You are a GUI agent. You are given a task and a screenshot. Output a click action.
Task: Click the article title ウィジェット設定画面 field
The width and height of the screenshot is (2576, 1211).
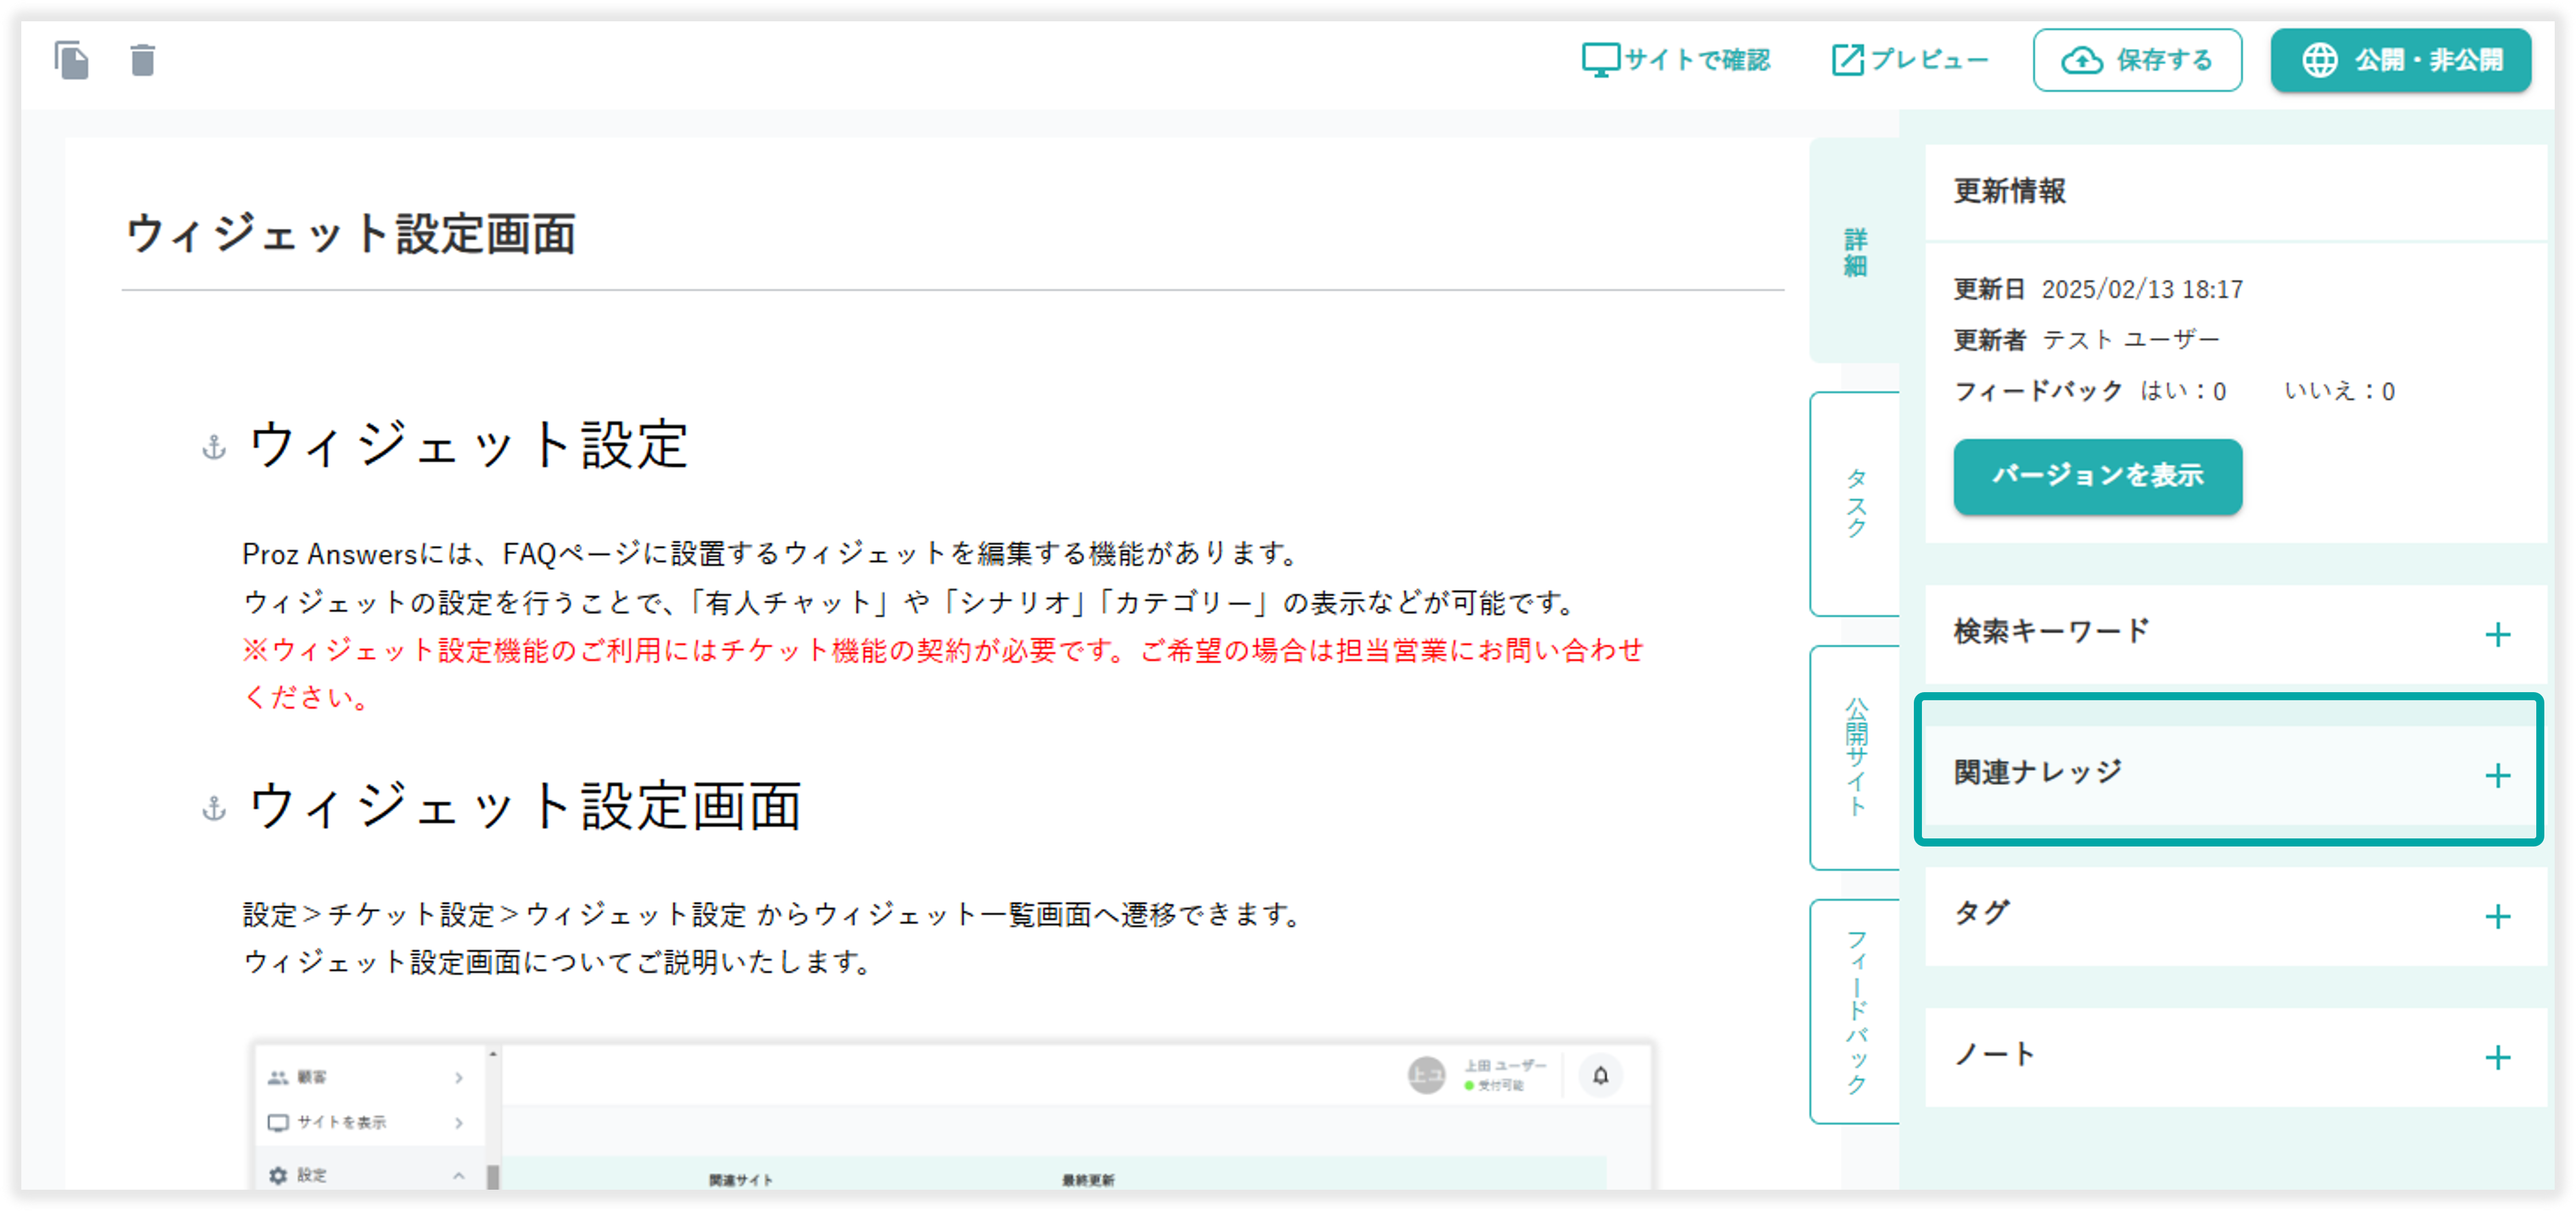(x=351, y=235)
